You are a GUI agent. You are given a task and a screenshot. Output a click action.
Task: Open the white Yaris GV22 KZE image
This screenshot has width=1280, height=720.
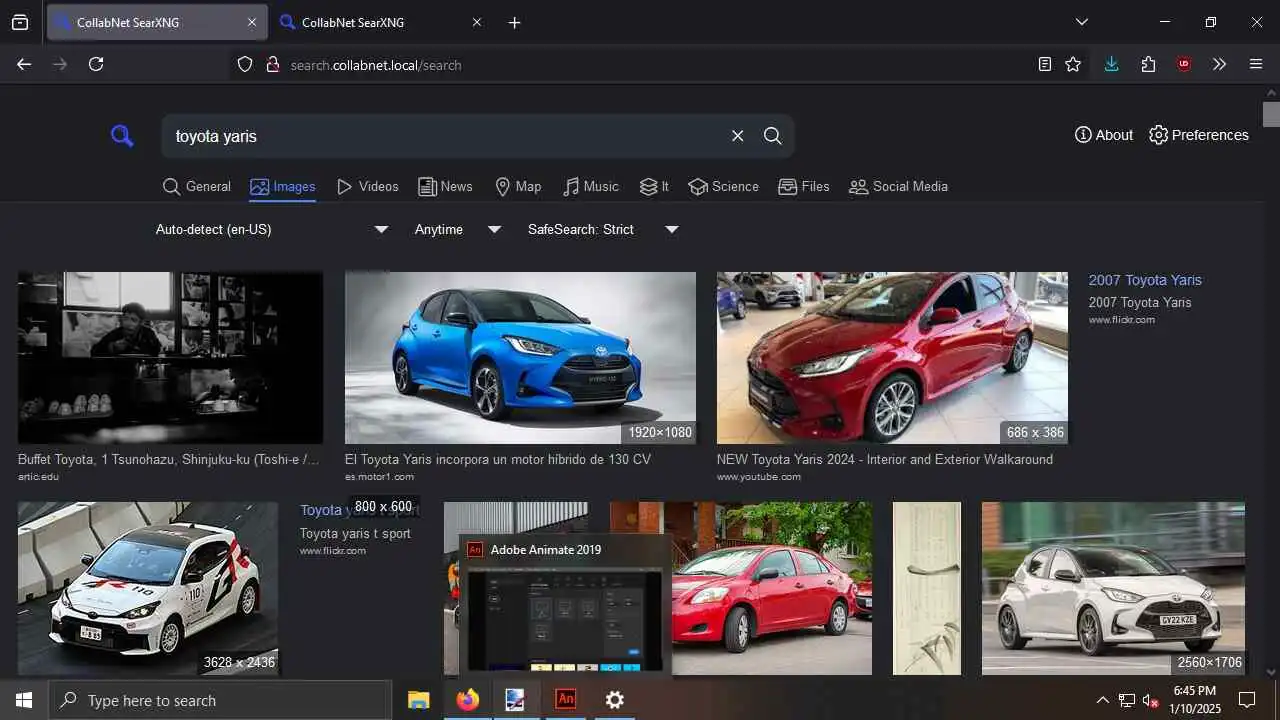pos(1113,588)
